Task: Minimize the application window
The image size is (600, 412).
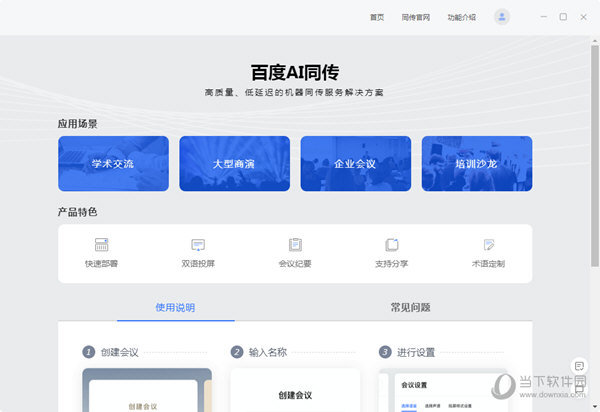Action: point(543,17)
